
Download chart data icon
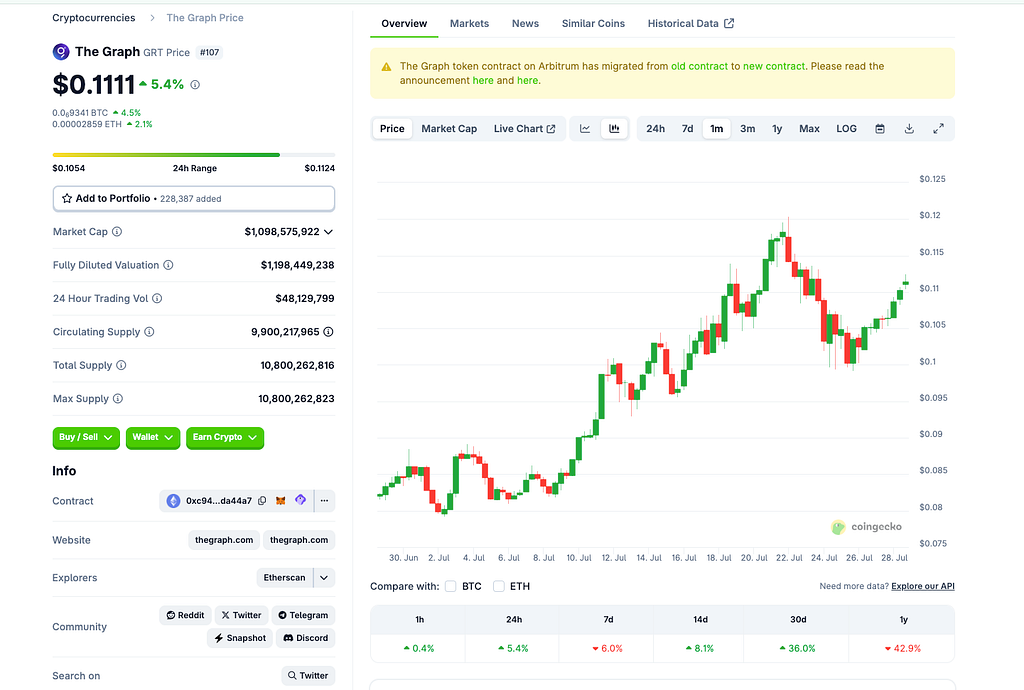(909, 129)
